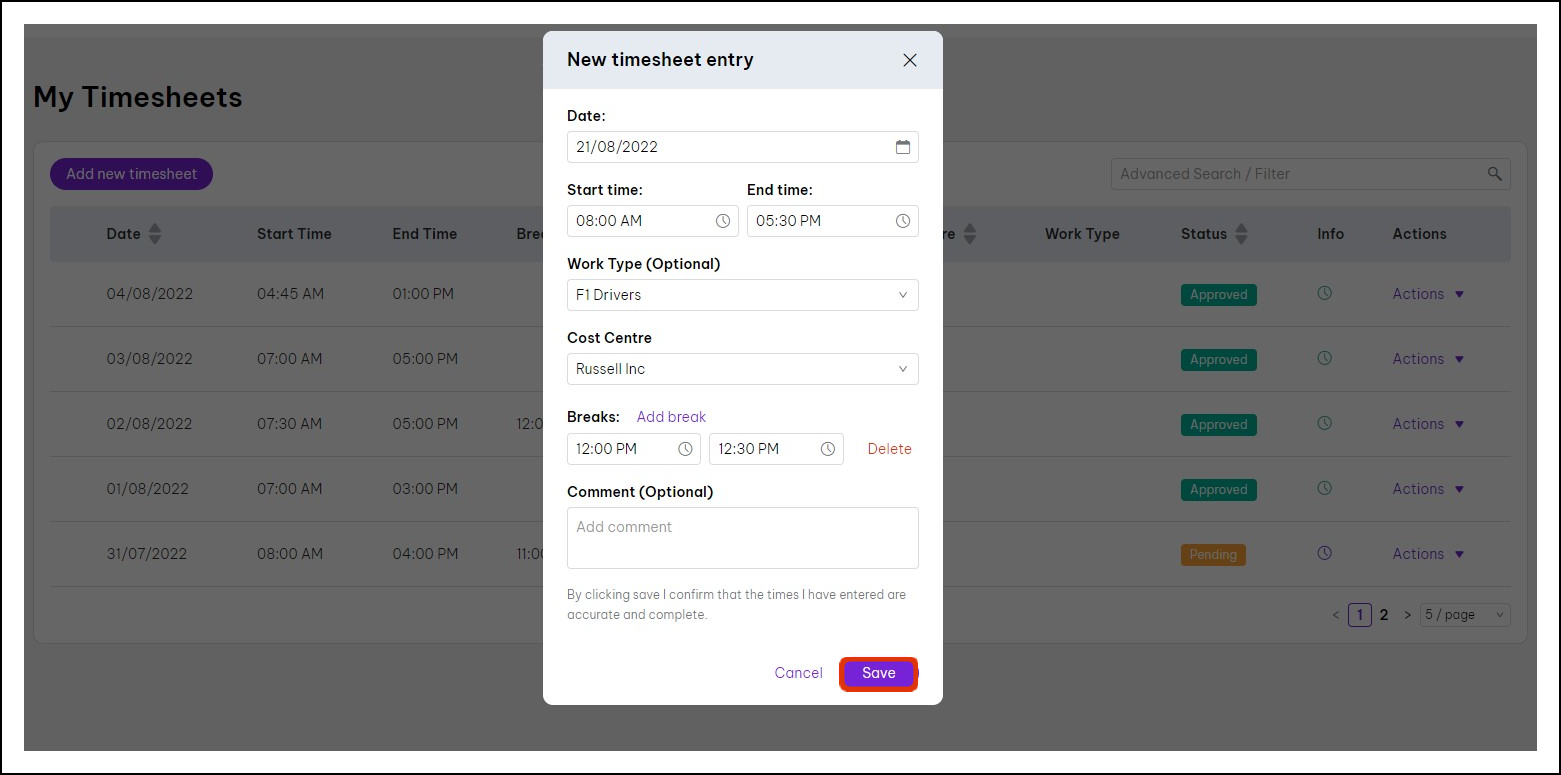Click the next page arrow
Viewport: 1561px width, 775px height.
click(x=1407, y=615)
